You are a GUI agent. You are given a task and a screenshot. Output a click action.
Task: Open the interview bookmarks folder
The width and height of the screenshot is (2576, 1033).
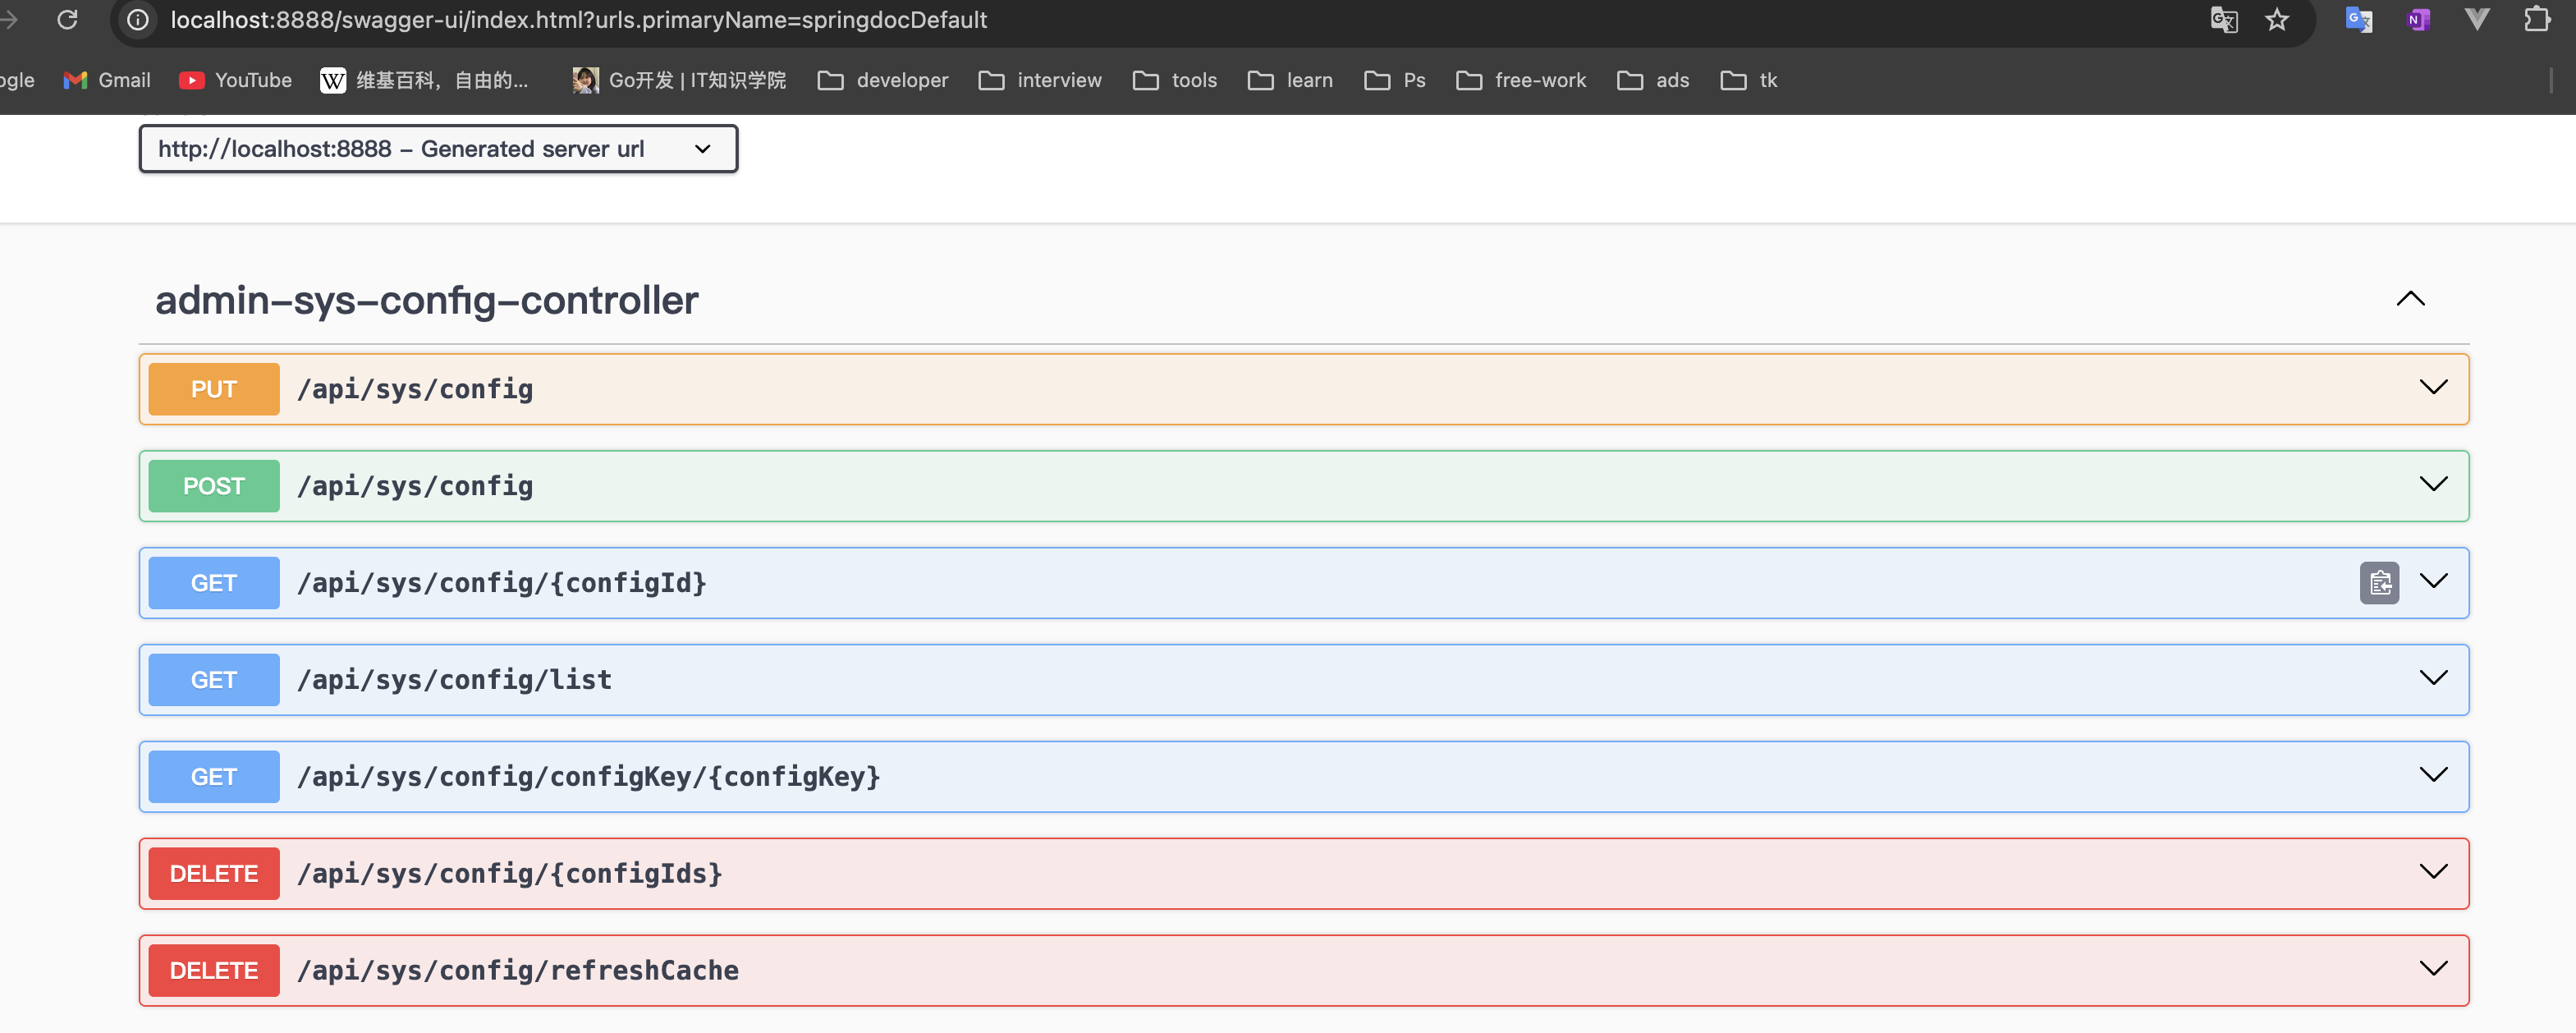(x=1040, y=80)
